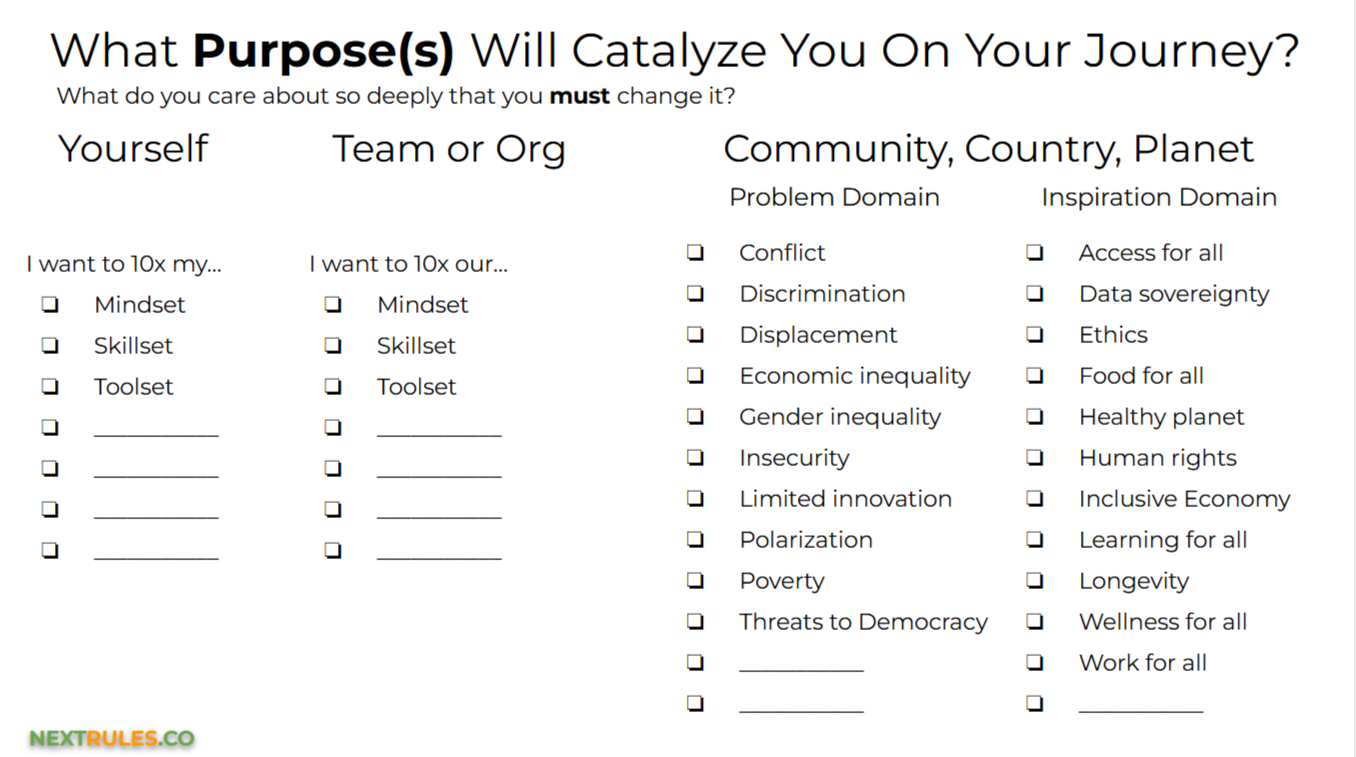Select the Threats to Democracy checkbox
Viewport: 1356px width, 757px height.
point(695,622)
